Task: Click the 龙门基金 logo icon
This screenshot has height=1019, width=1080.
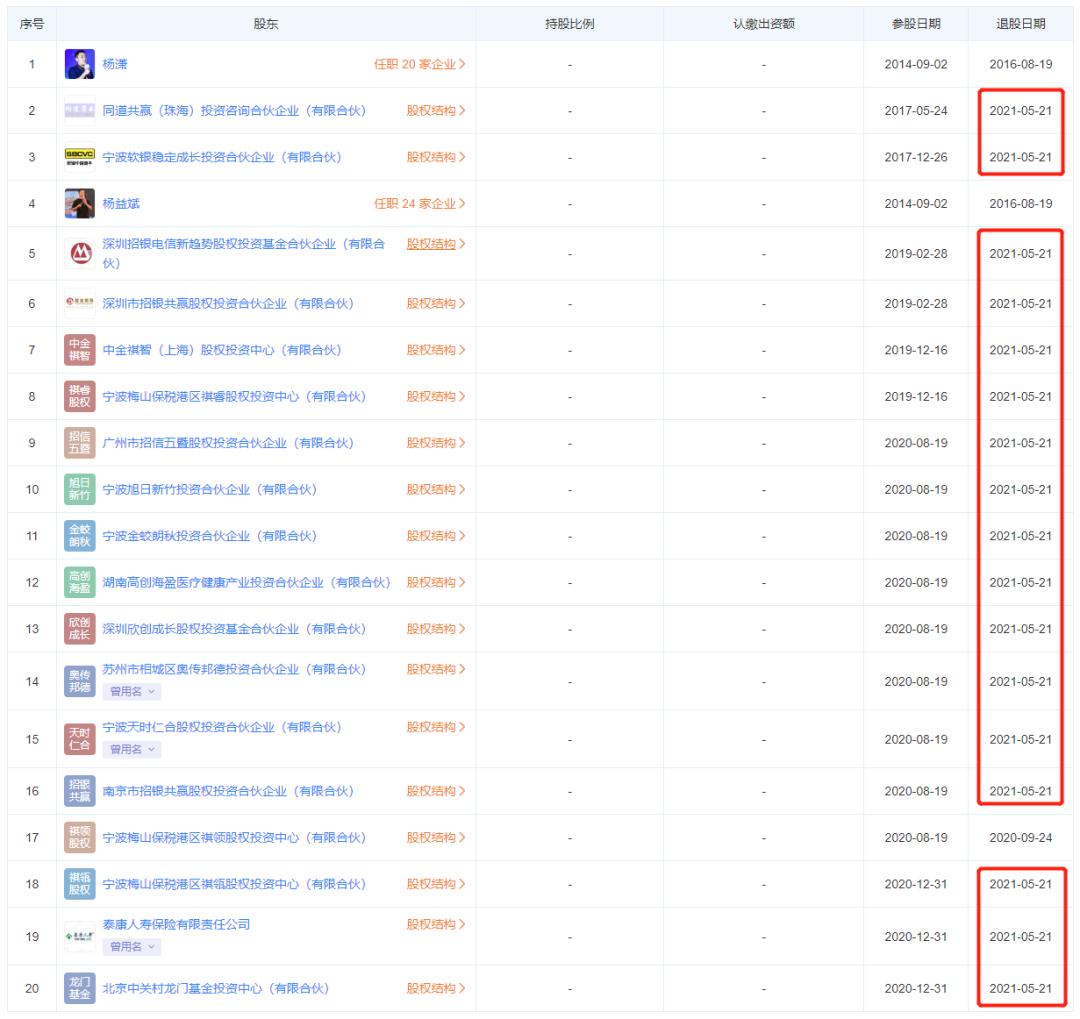Action: click(79, 989)
